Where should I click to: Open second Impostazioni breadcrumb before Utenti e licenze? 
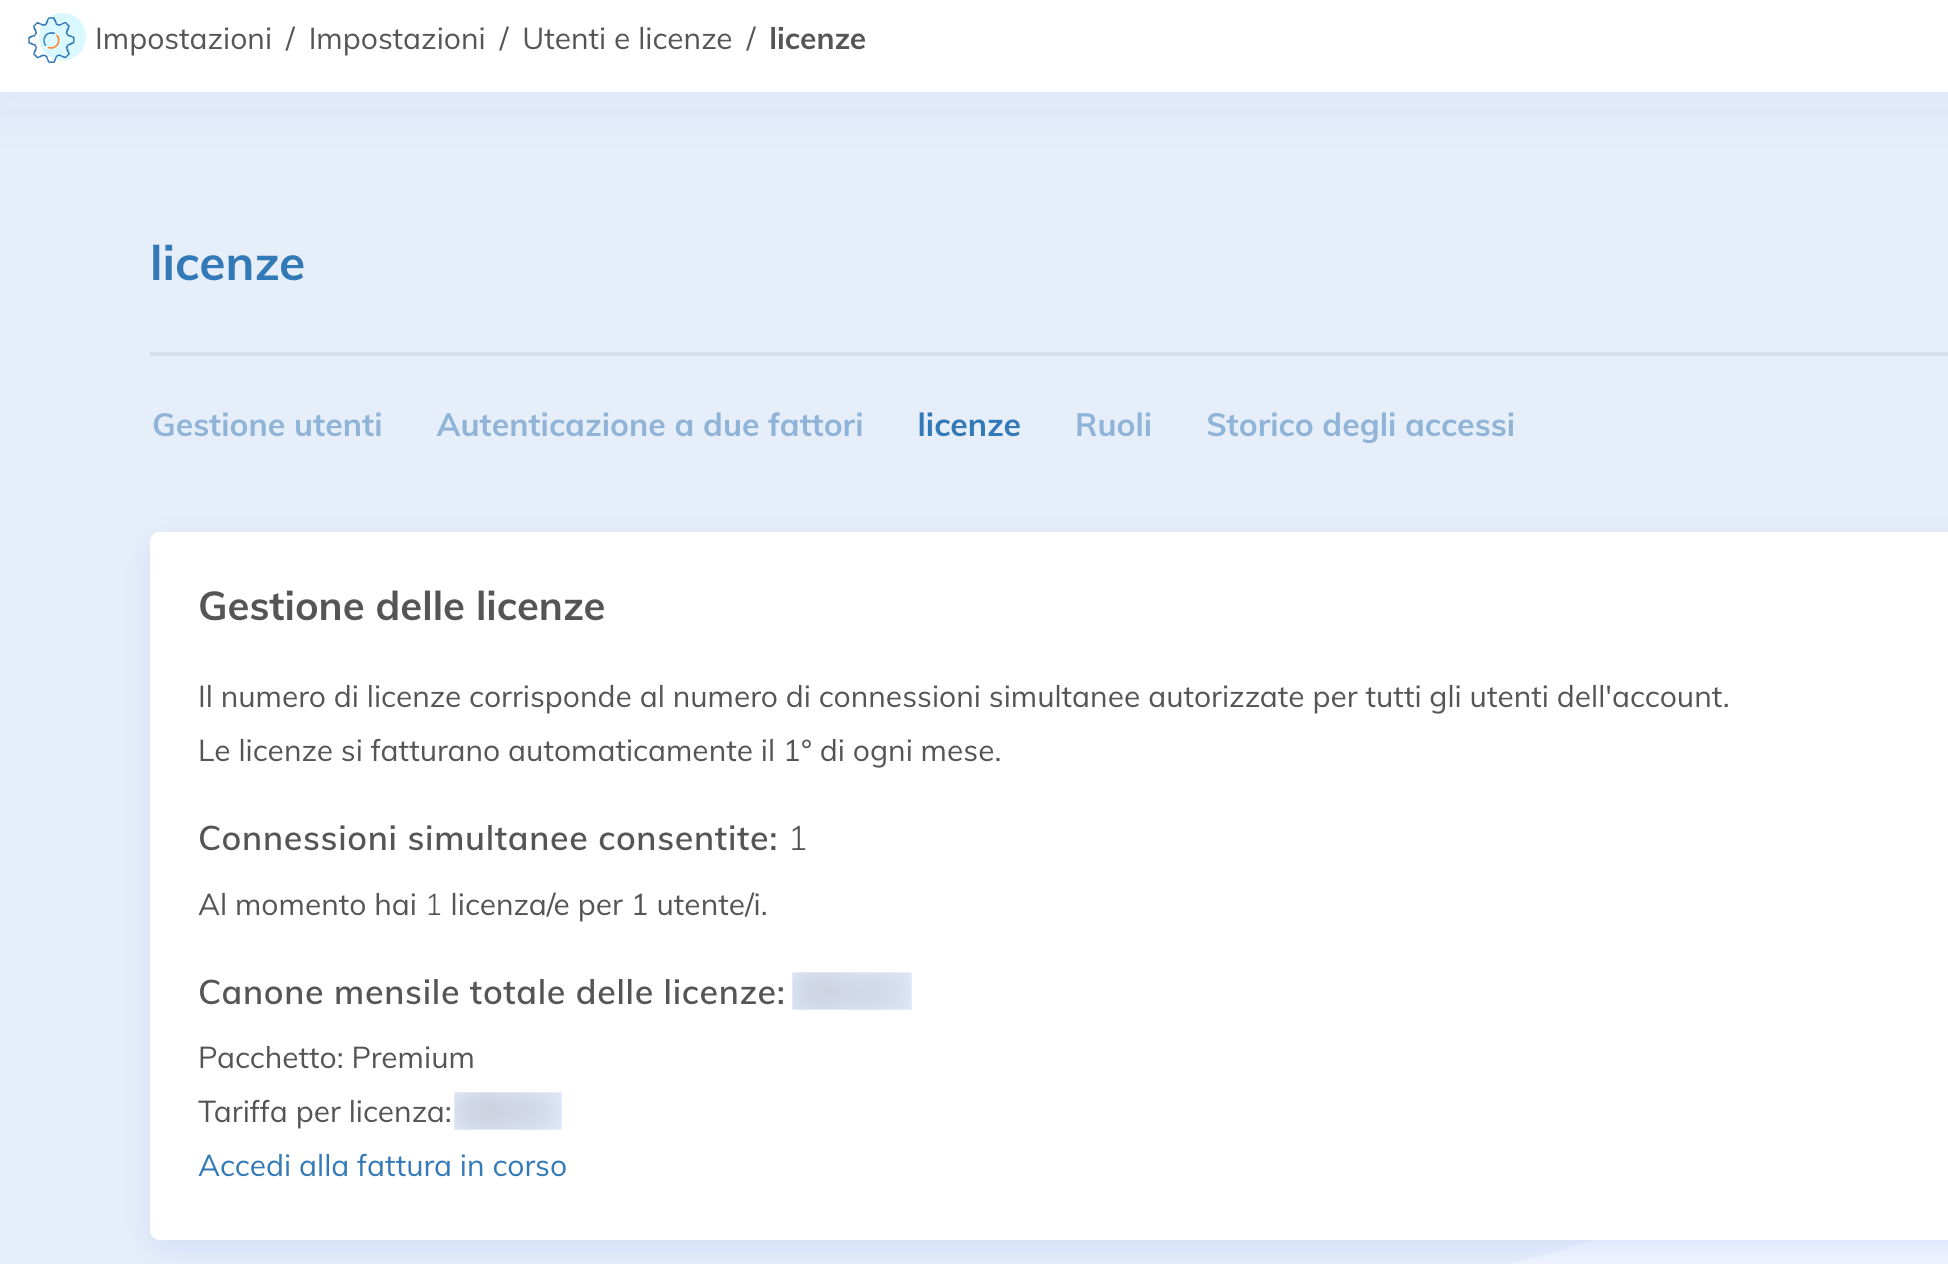[x=396, y=40]
